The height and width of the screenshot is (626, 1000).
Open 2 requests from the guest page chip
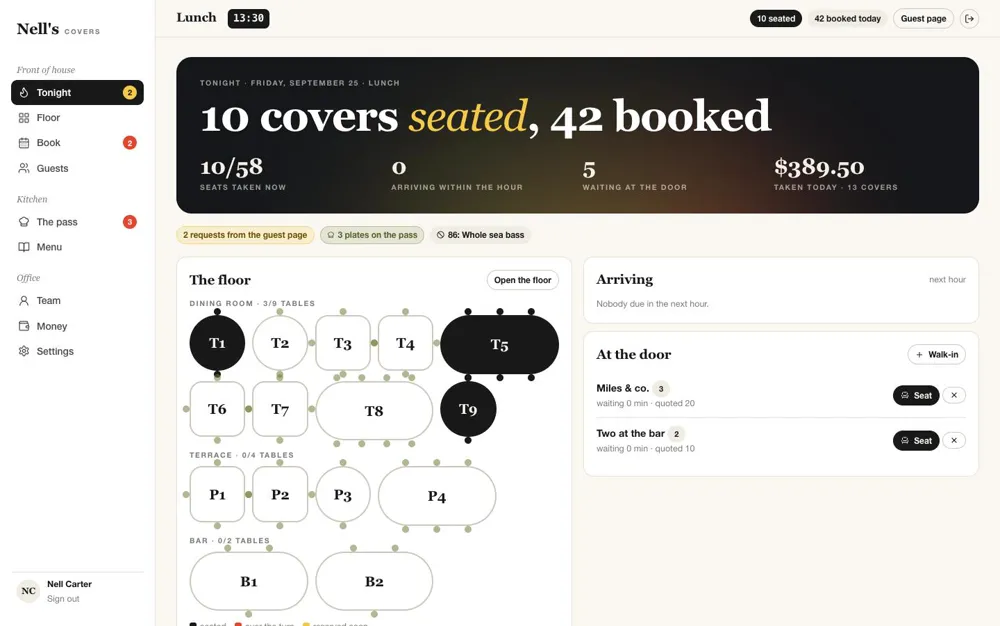point(245,235)
